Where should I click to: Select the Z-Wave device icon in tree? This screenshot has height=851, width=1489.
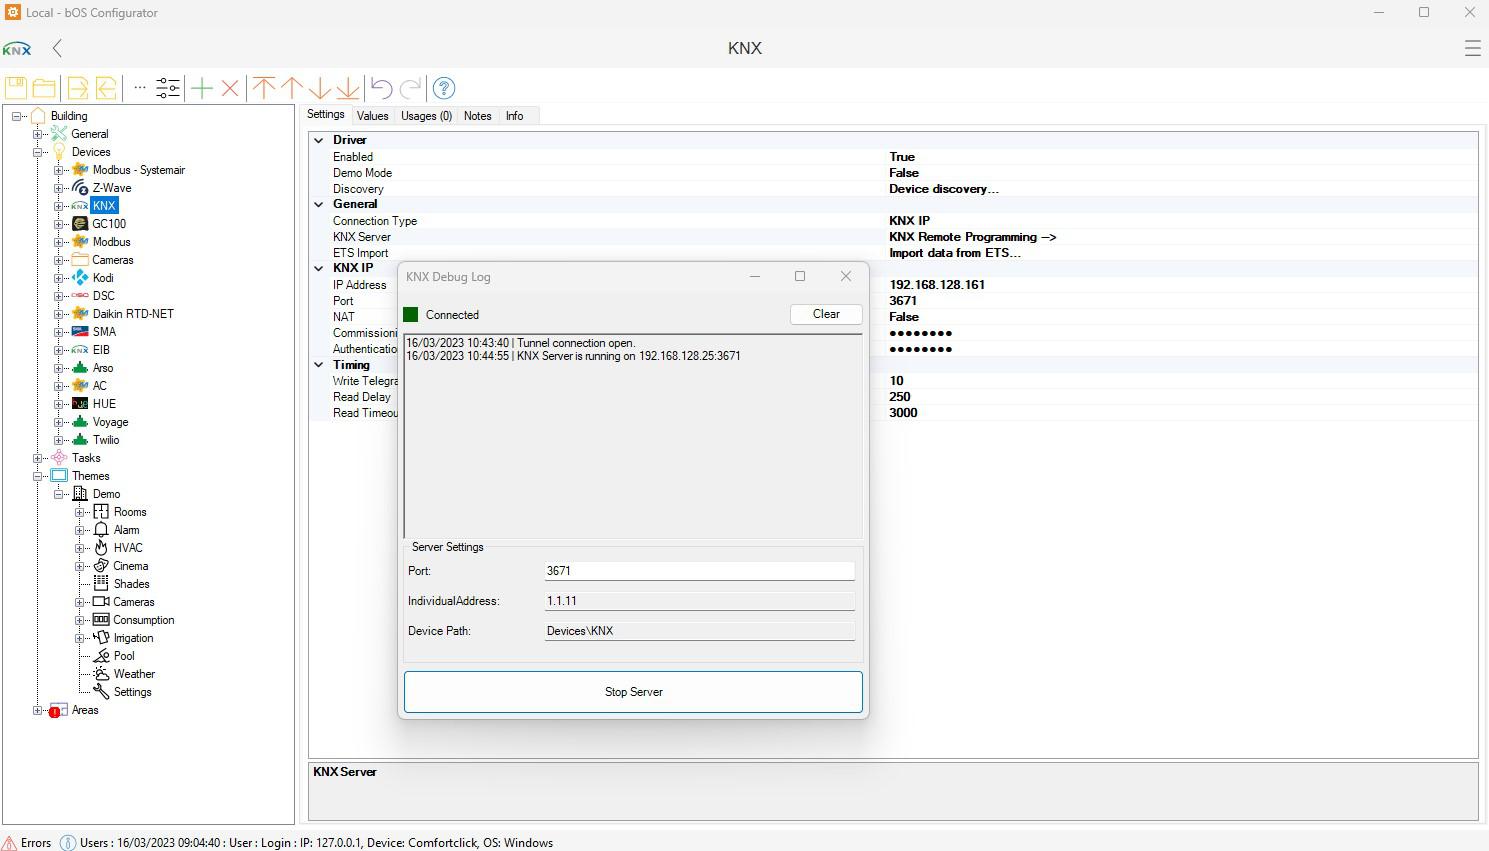click(x=80, y=188)
